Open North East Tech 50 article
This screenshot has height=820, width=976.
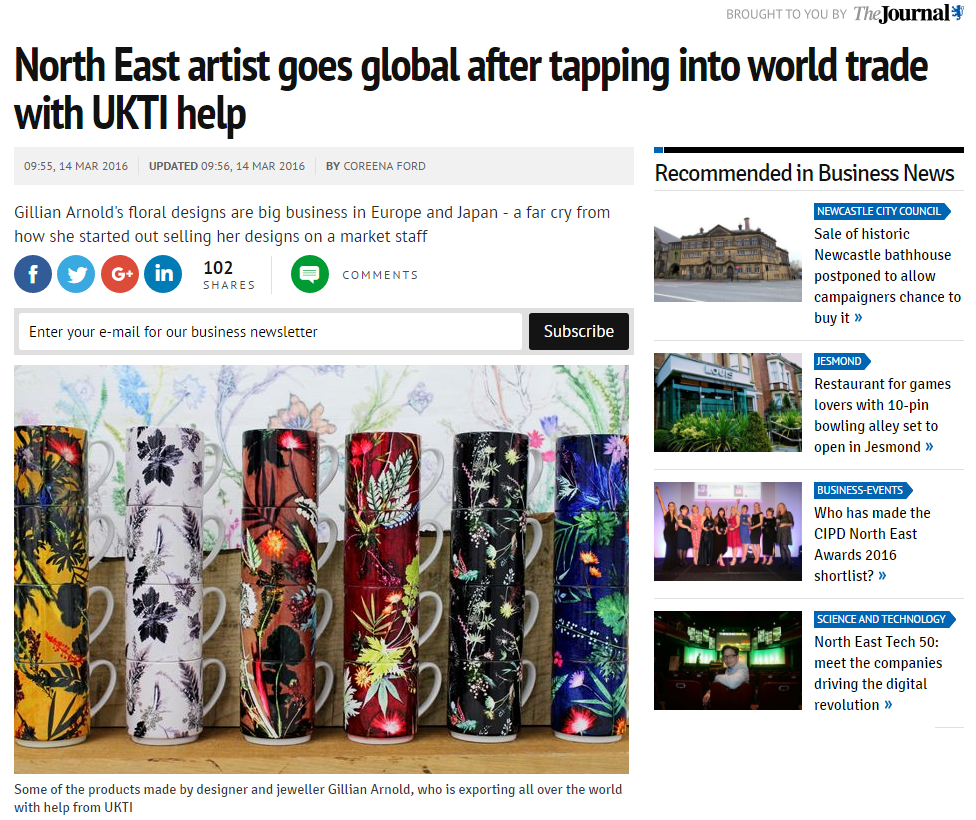click(878, 673)
